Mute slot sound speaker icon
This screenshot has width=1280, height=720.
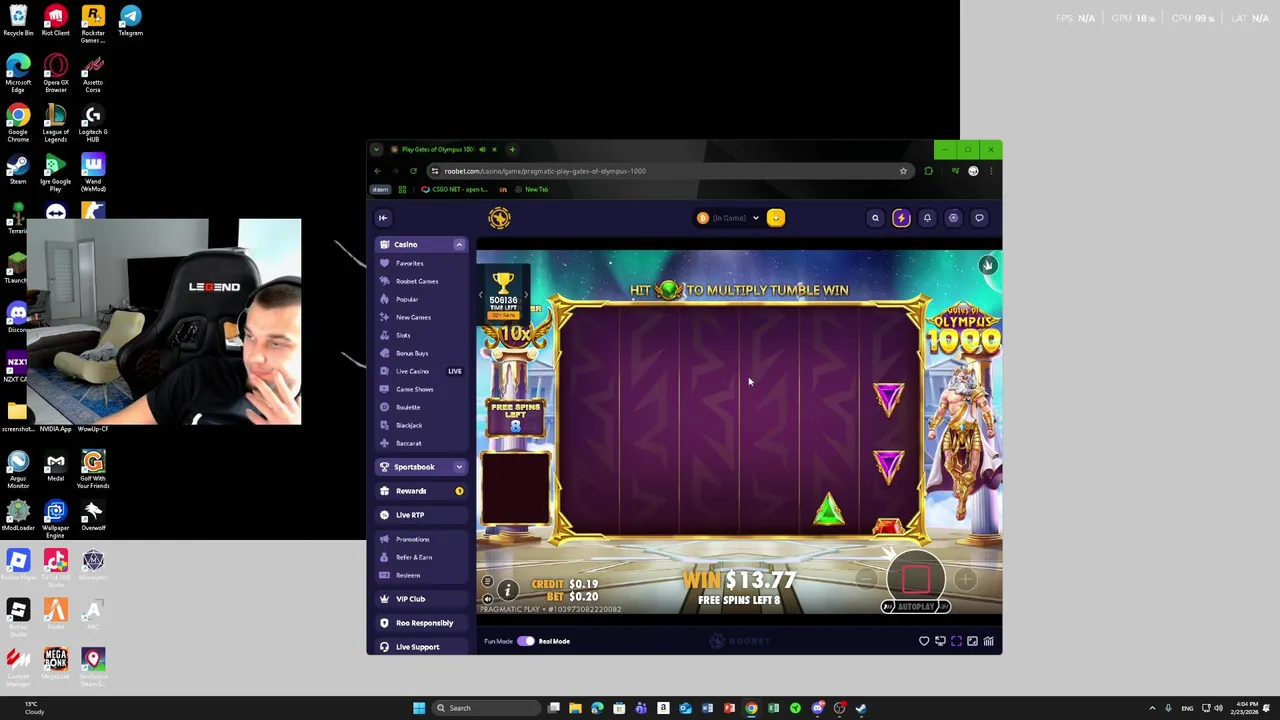(487, 598)
